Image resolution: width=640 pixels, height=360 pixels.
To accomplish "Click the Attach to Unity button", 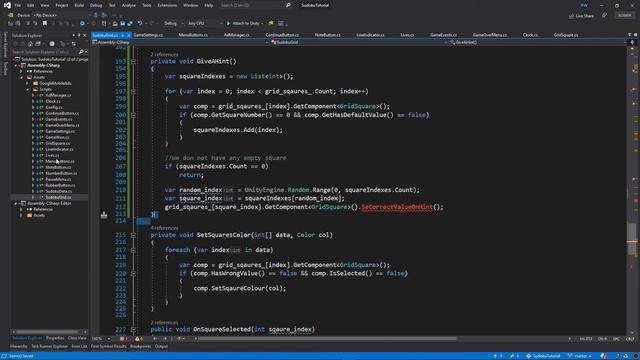I will coord(244,23).
